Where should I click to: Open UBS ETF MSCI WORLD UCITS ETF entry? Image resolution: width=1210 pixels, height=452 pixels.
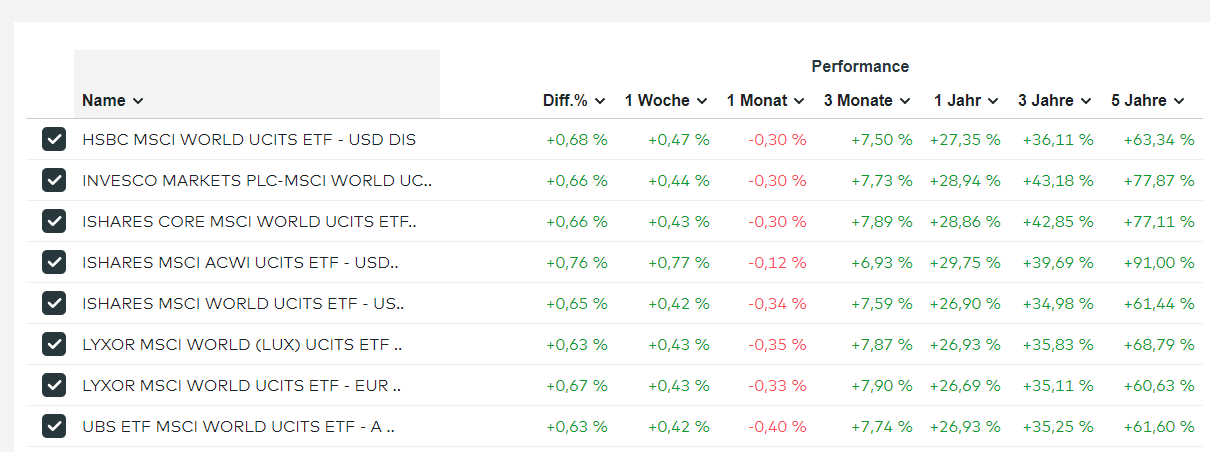[x=238, y=427]
